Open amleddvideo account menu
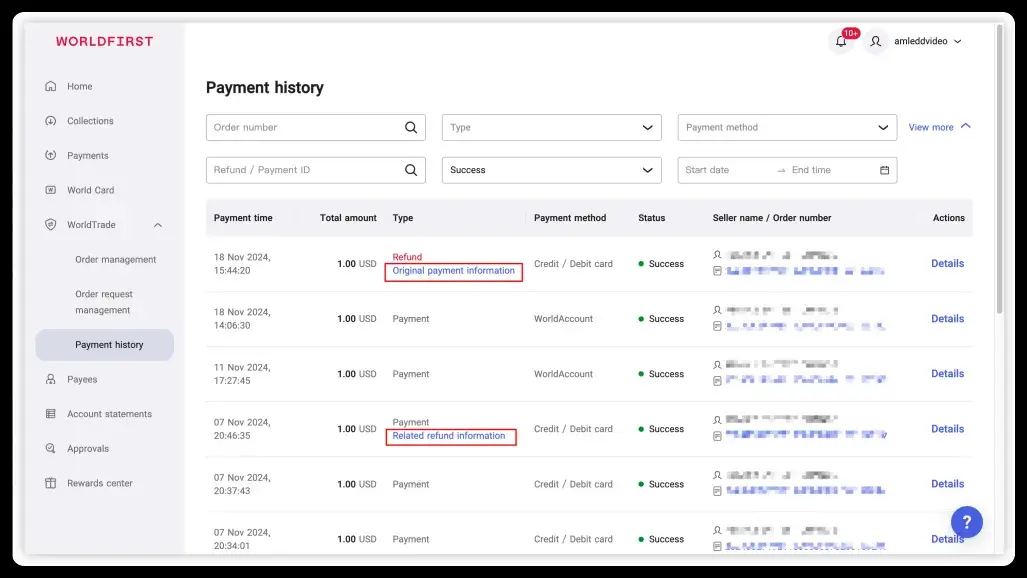This screenshot has height=578, width=1027. click(x=926, y=42)
